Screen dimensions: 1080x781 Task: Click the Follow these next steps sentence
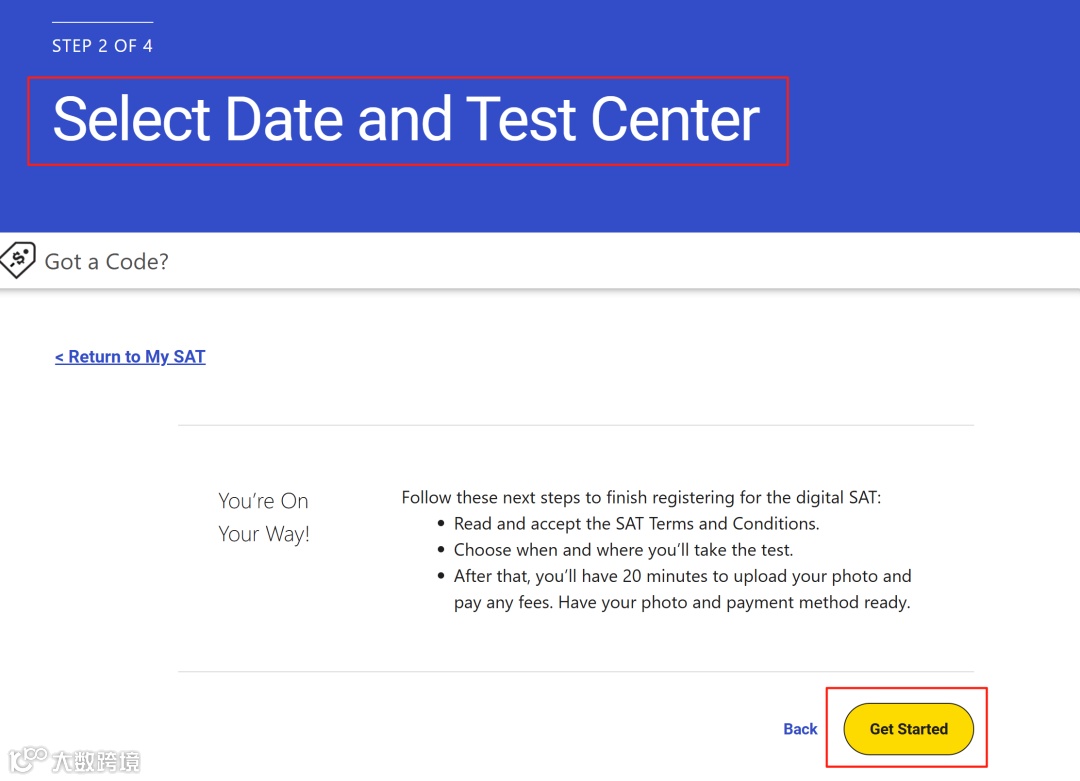click(641, 497)
